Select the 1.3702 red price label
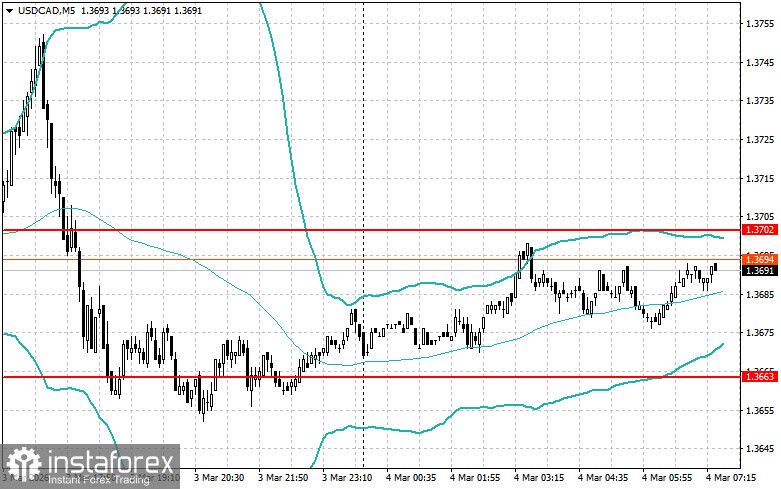Viewport: 781px width, 489px height. 760,230
